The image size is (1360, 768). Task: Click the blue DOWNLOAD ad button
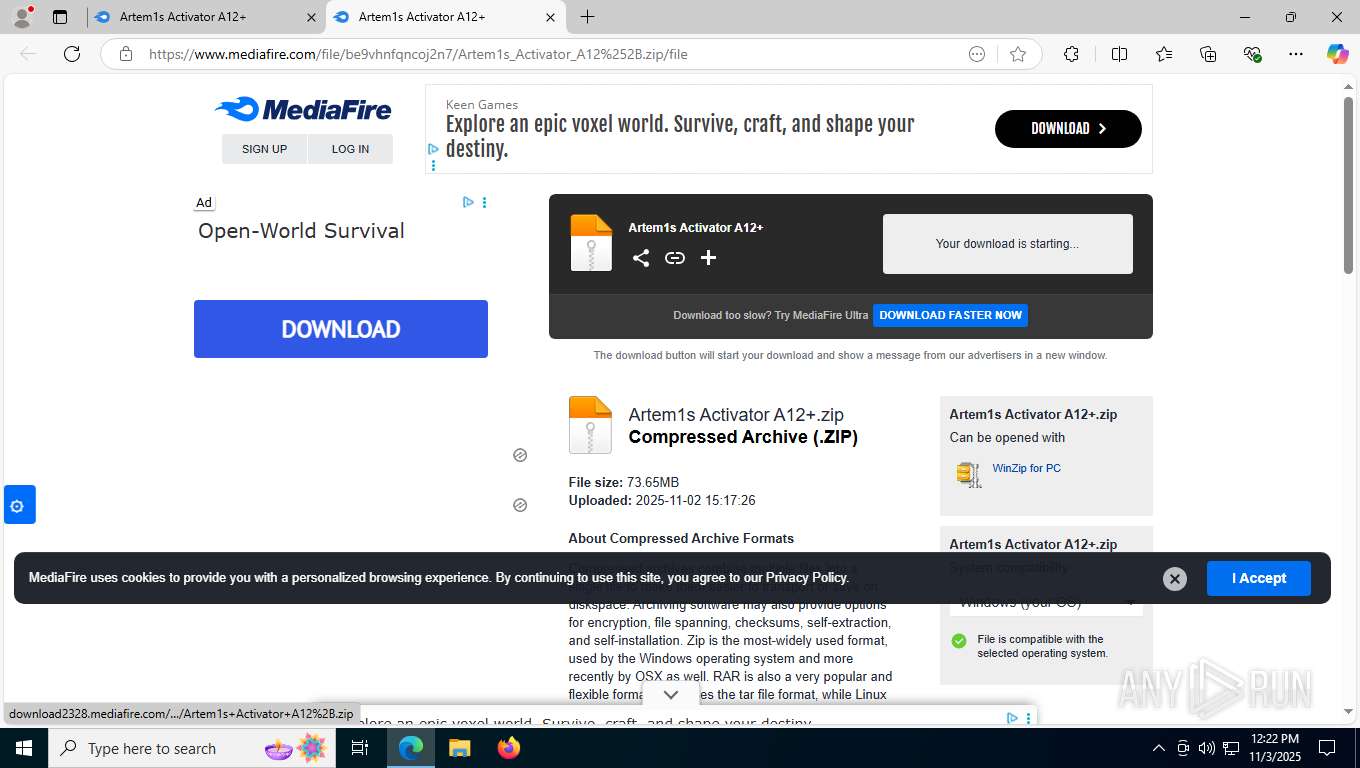341,329
